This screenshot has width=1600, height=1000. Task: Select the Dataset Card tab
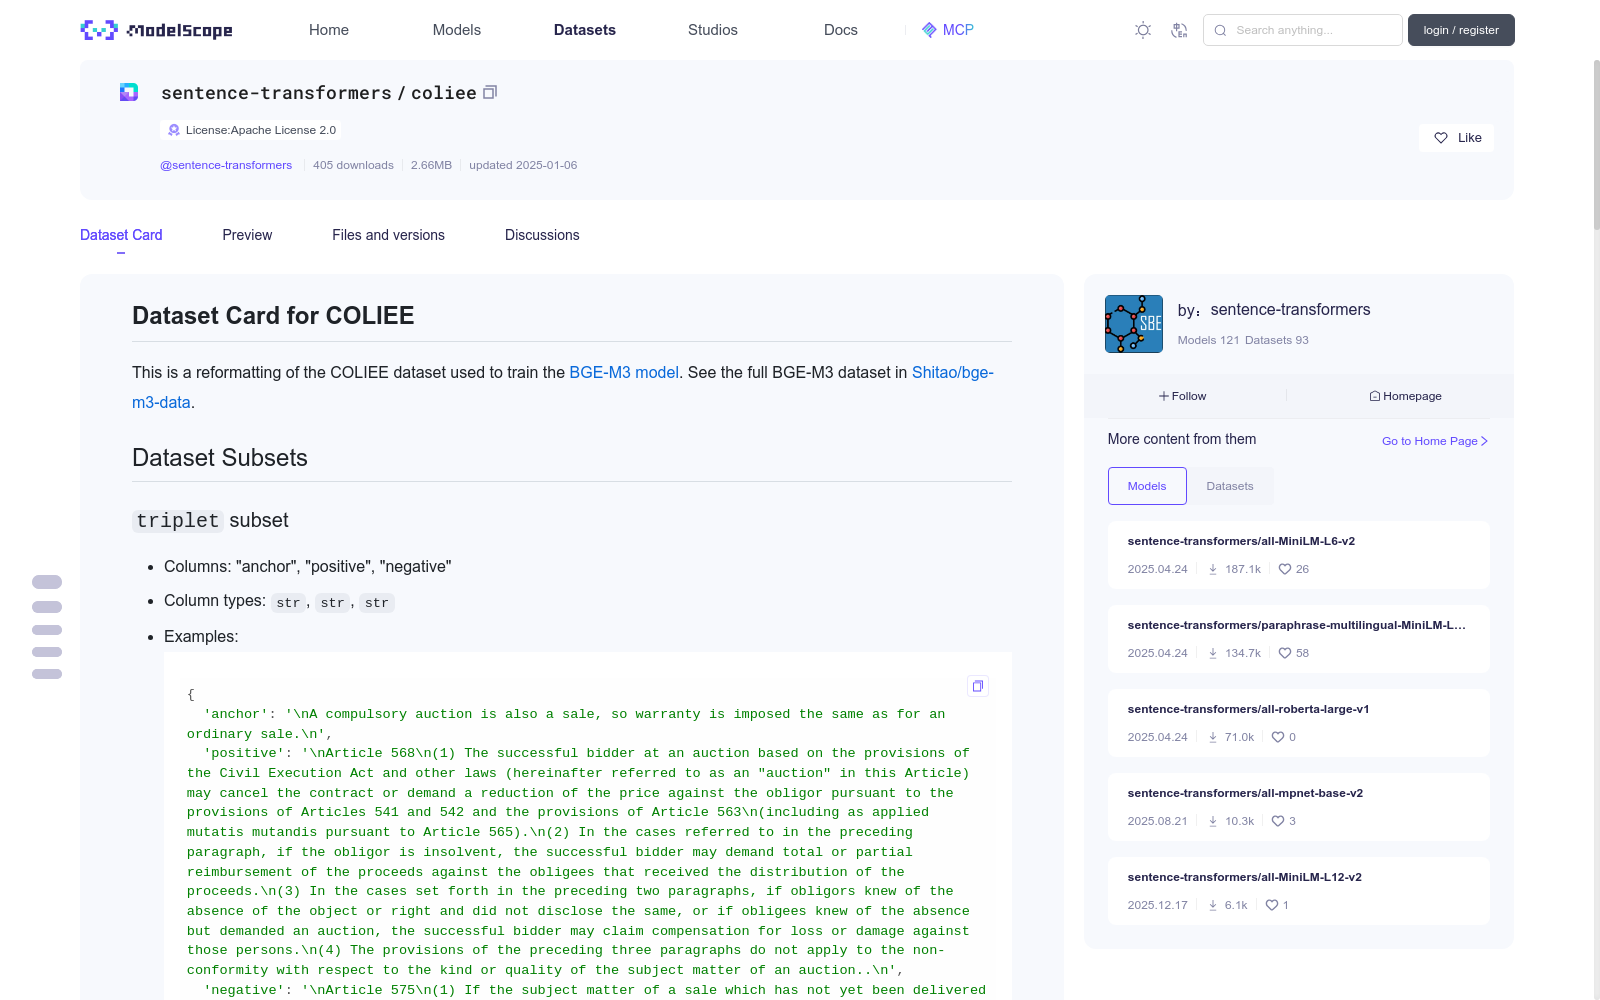pyautogui.click(x=121, y=235)
